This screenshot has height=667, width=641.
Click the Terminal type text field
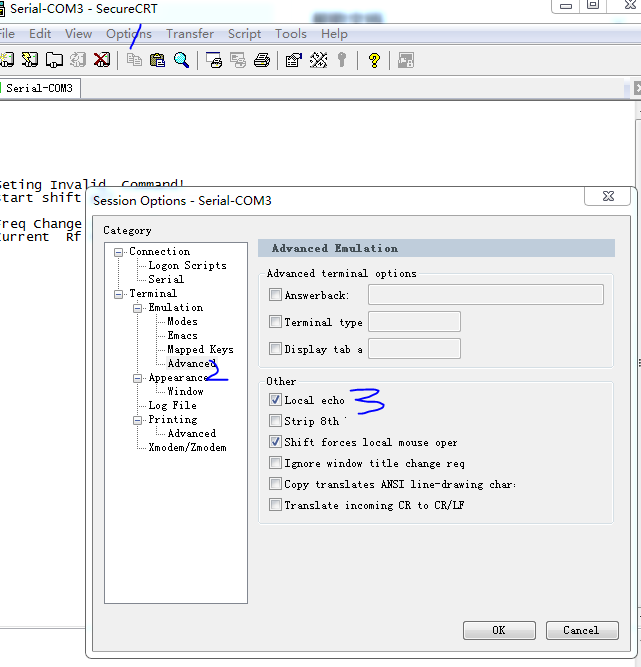tap(414, 322)
